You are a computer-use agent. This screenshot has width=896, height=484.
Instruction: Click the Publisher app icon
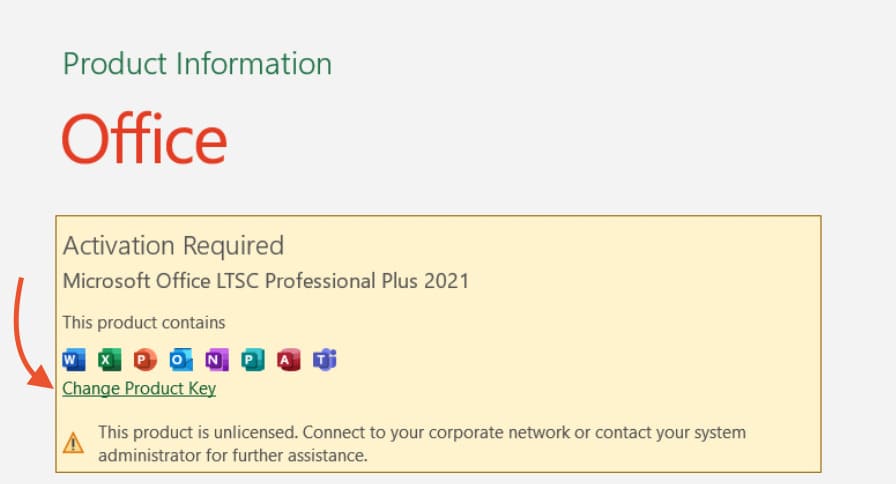(x=253, y=360)
